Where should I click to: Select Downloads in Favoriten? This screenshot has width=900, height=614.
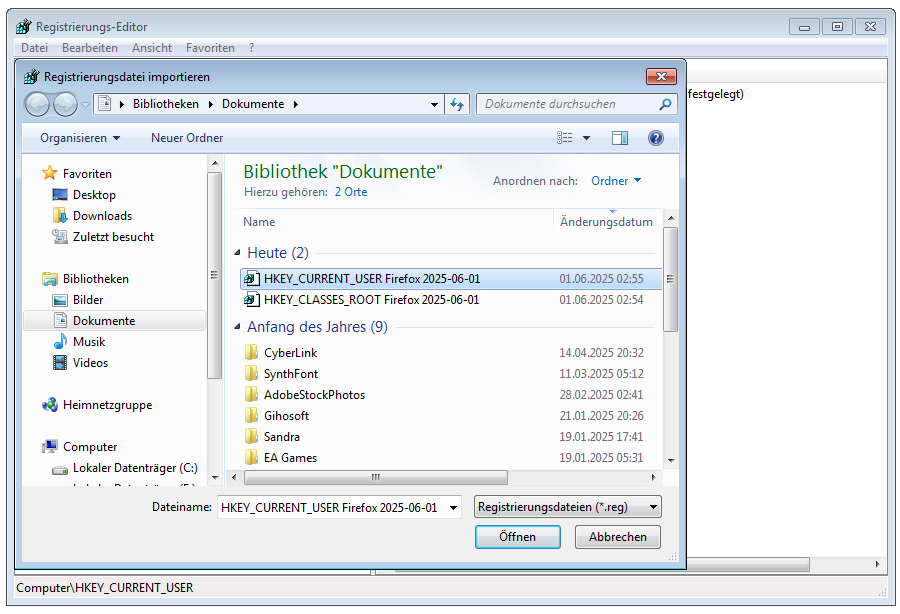[102, 216]
